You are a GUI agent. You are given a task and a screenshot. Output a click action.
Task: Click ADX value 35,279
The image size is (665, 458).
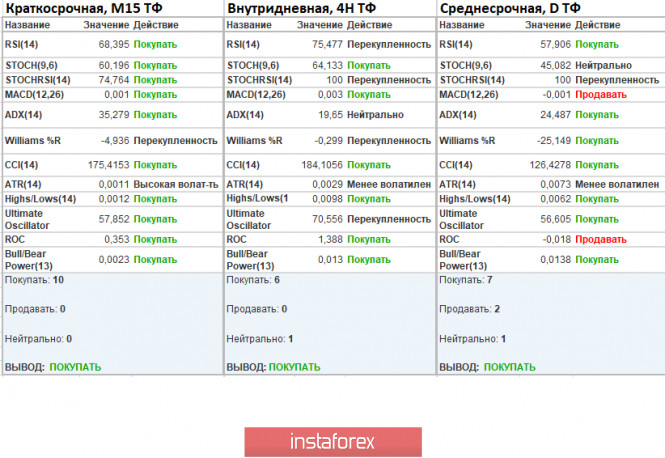(x=114, y=114)
